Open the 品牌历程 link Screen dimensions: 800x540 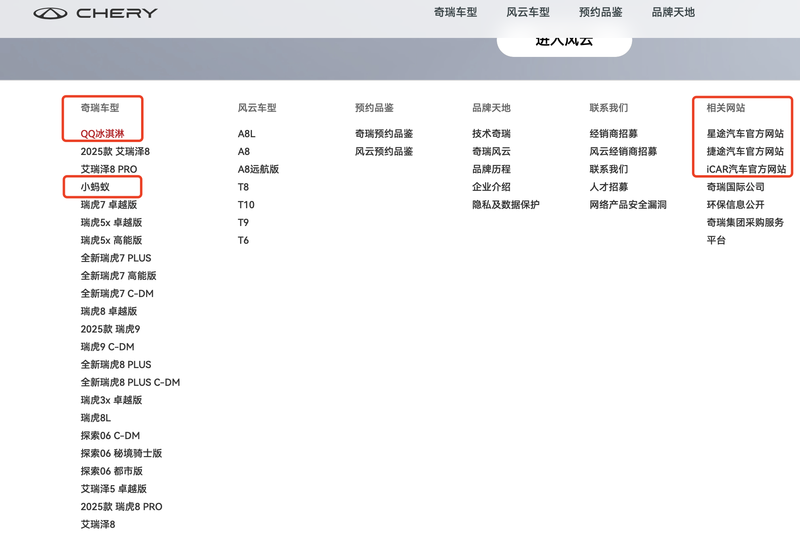click(x=491, y=169)
